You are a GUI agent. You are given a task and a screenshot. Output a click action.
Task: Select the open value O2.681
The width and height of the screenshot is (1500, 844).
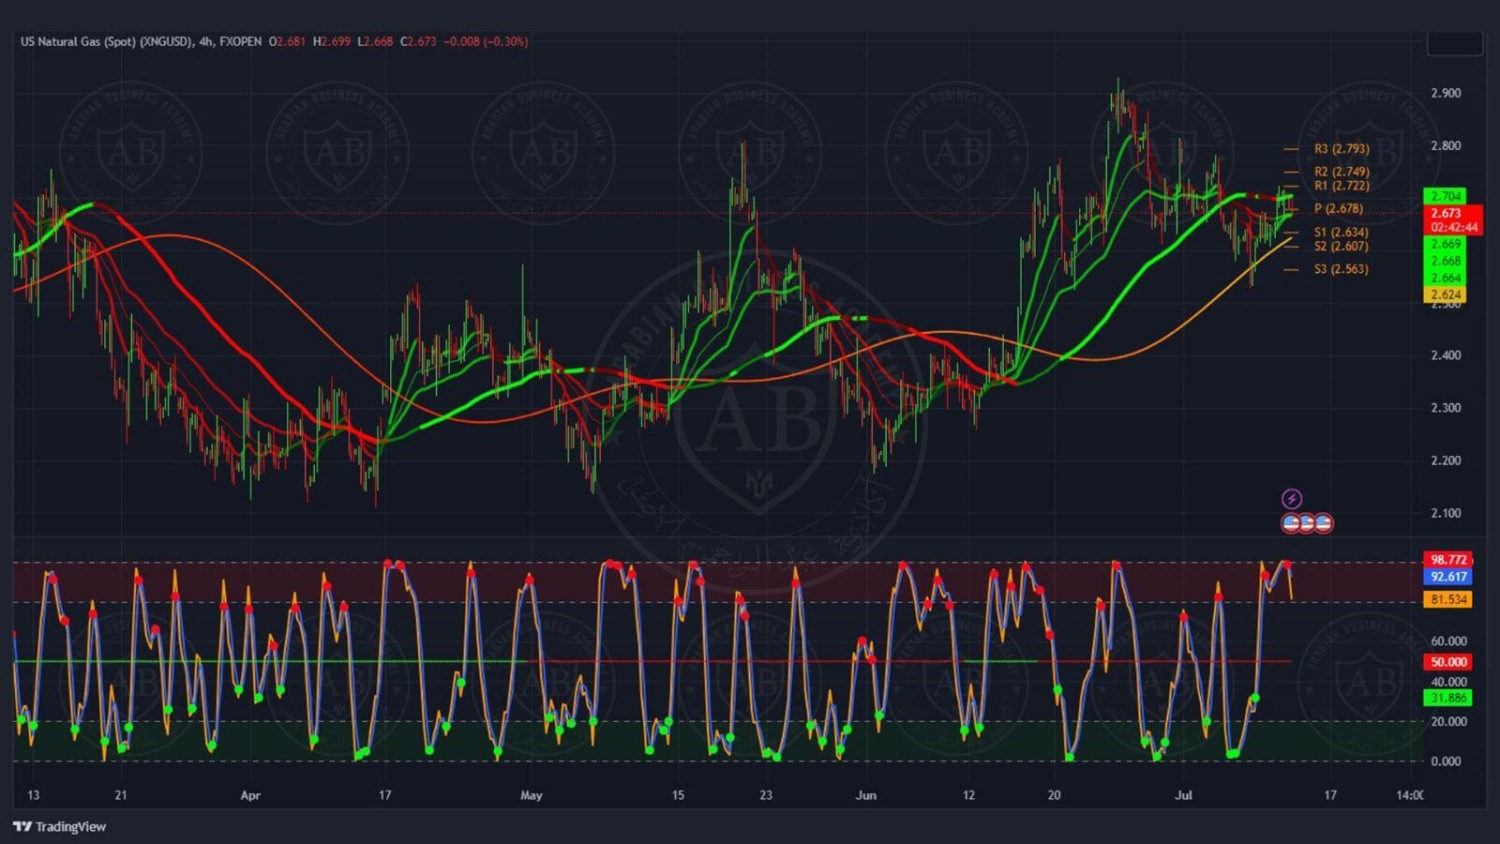pos(287,42)
